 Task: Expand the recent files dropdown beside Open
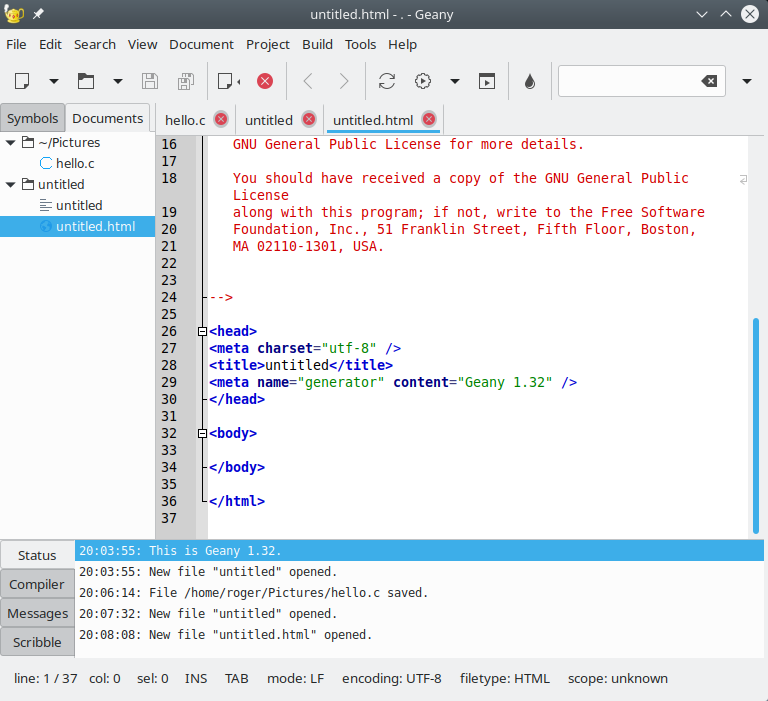click(x=118, y=81)
